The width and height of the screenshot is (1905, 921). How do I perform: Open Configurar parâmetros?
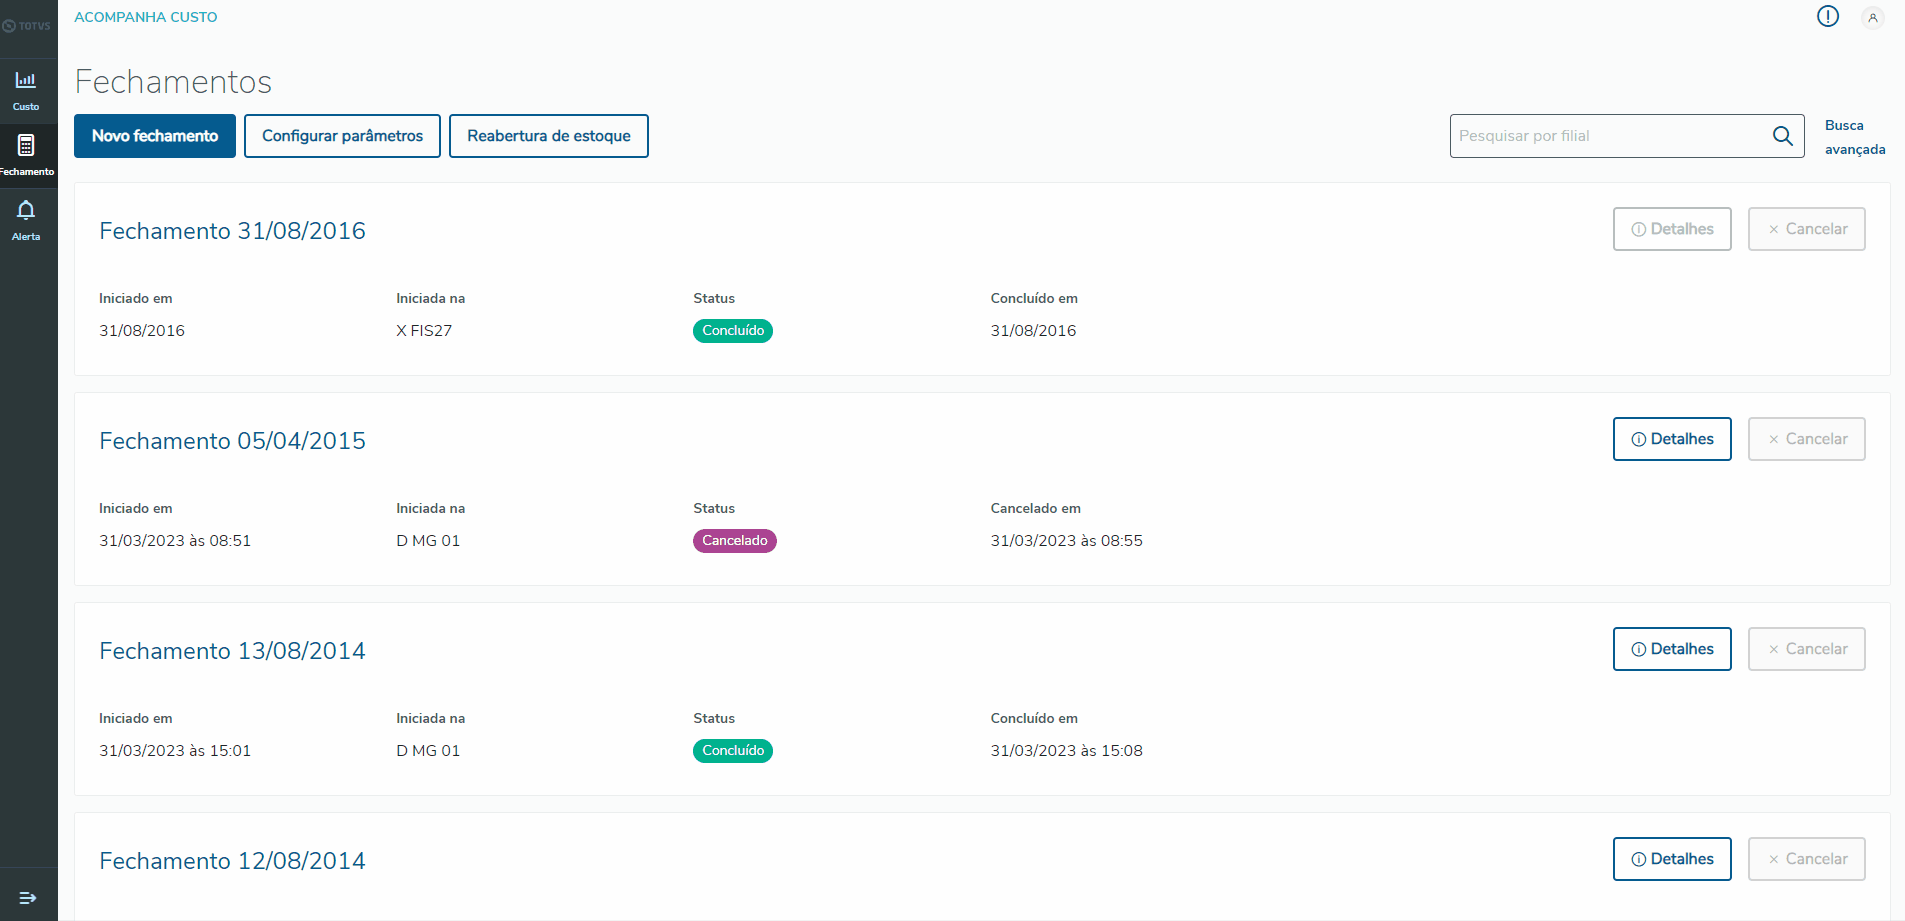pyautogui.click(x=342, y=136)
